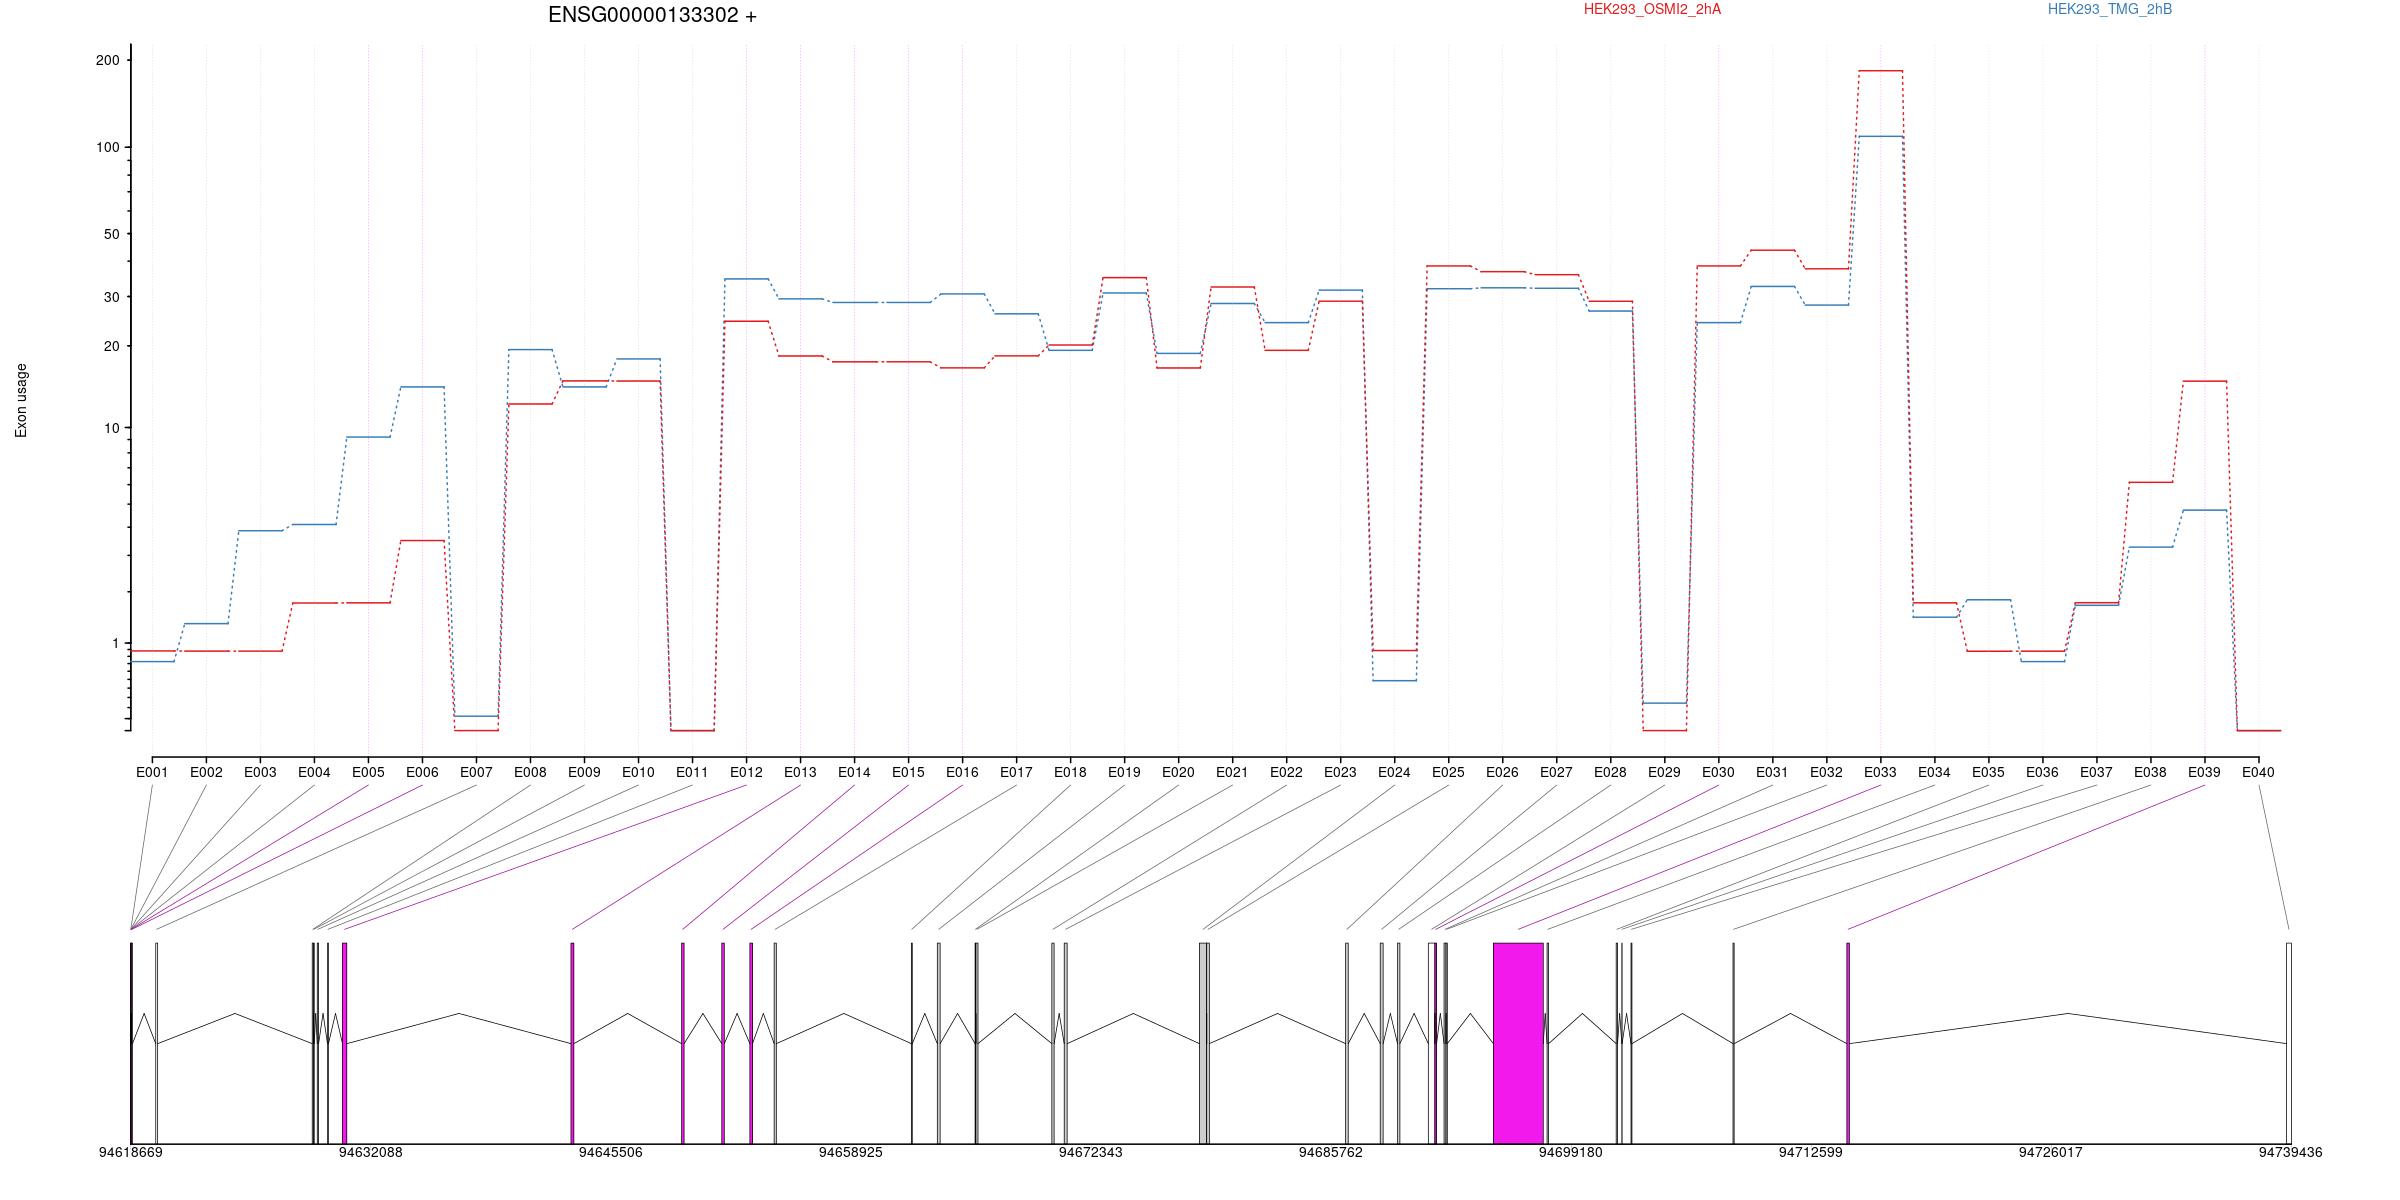The image size is (2400, 1200).
Task: Click exon label E016
Action: (x=962, y=772)
